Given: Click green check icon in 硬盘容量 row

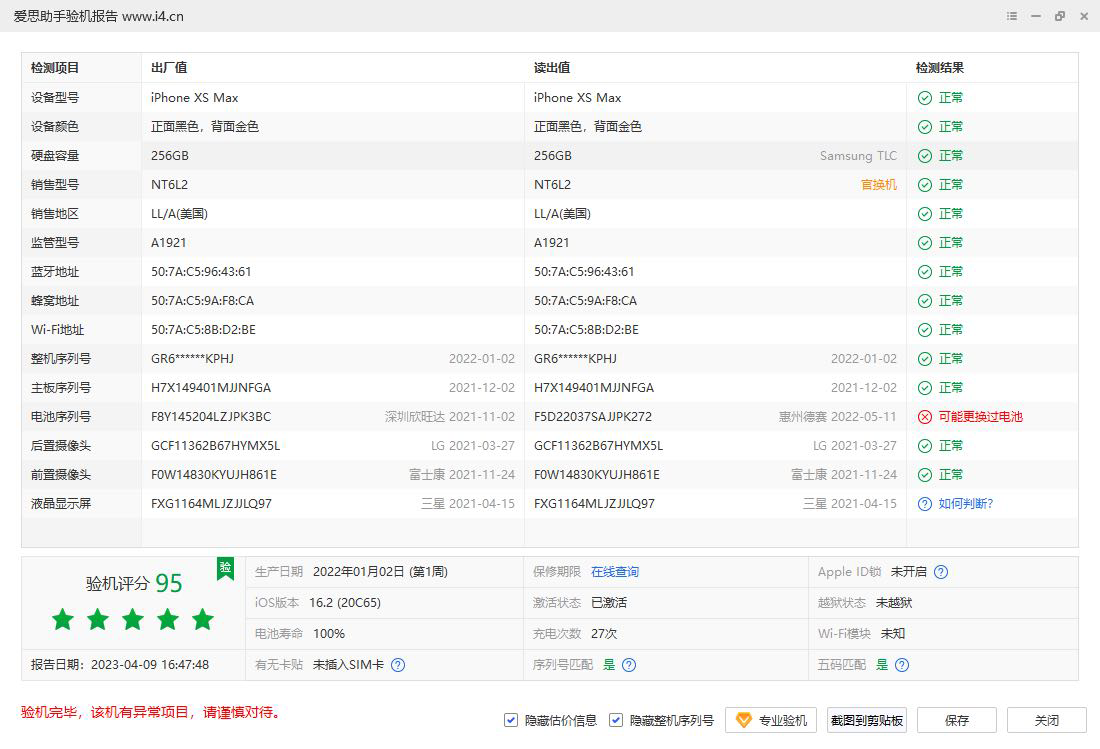Looking at the screenshot, I should 925,156.
